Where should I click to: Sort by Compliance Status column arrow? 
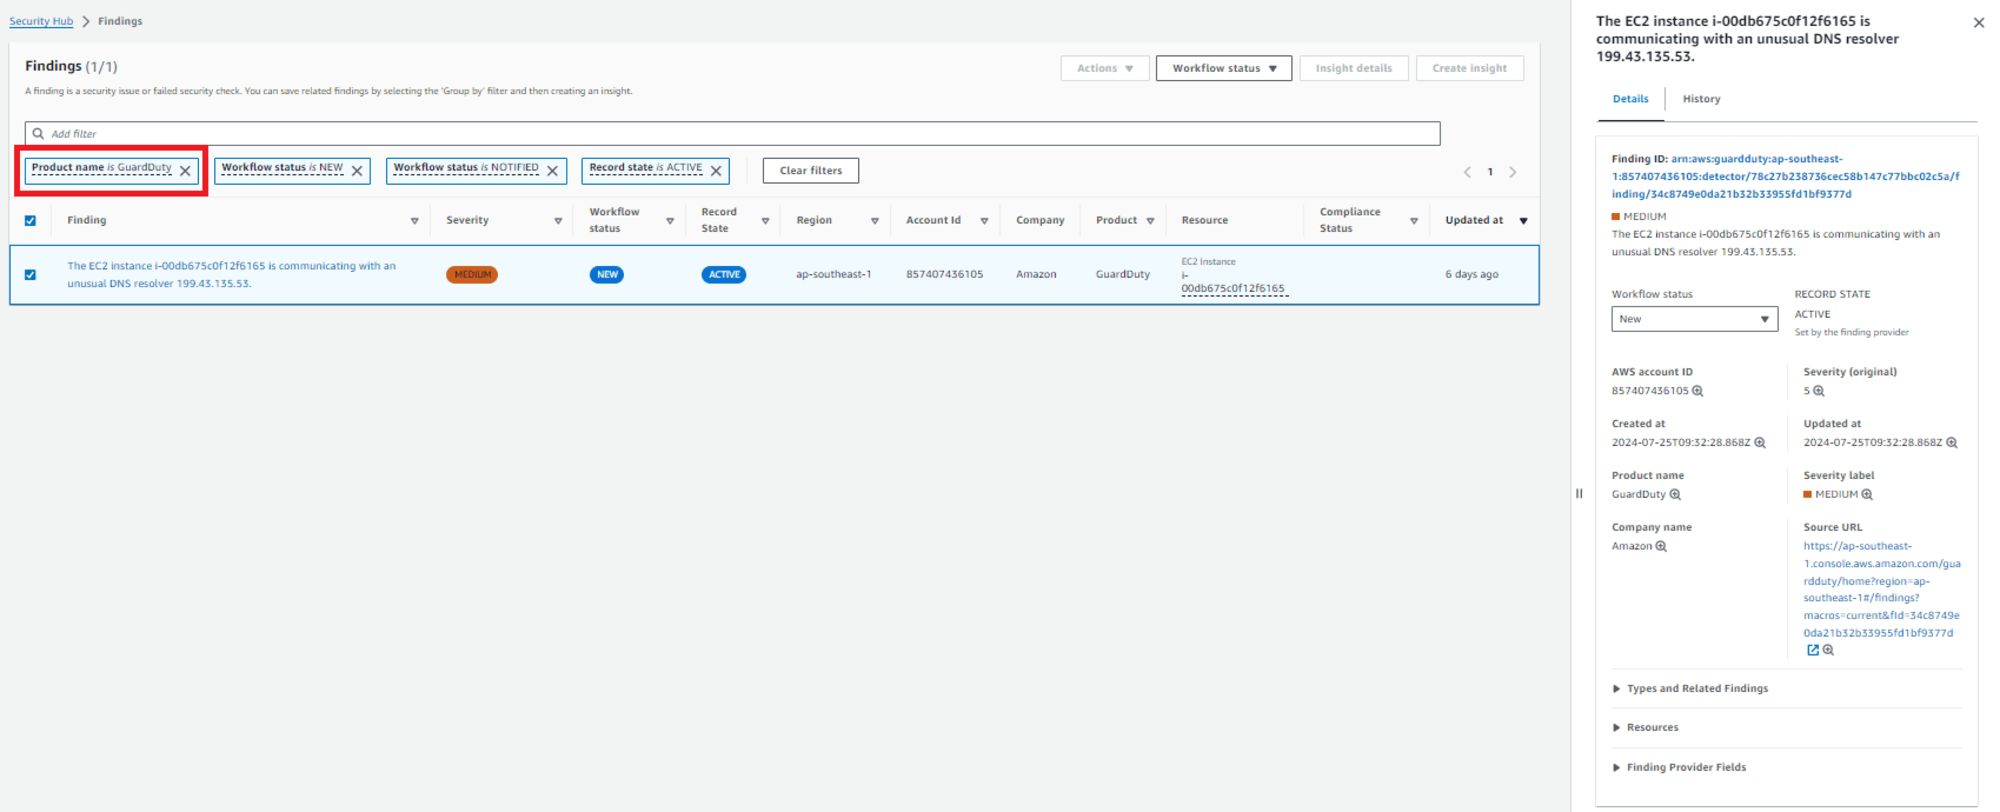pyautogui.click(x=1414, y=221)
